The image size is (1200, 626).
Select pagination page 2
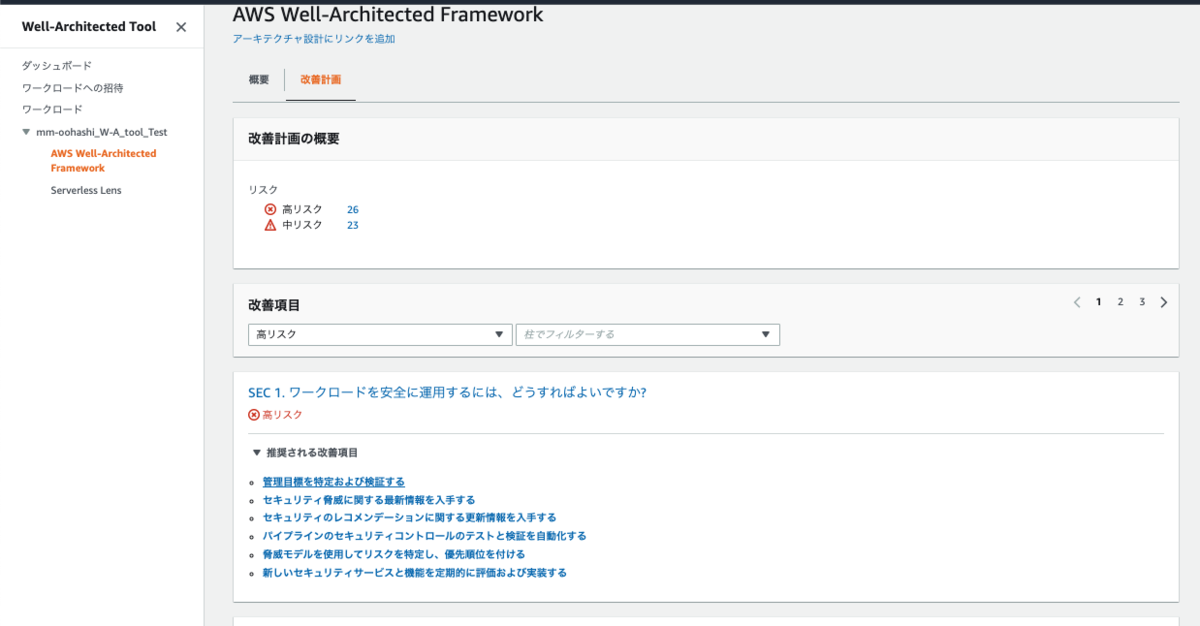pyautogui.click(x=1120, y=302)
